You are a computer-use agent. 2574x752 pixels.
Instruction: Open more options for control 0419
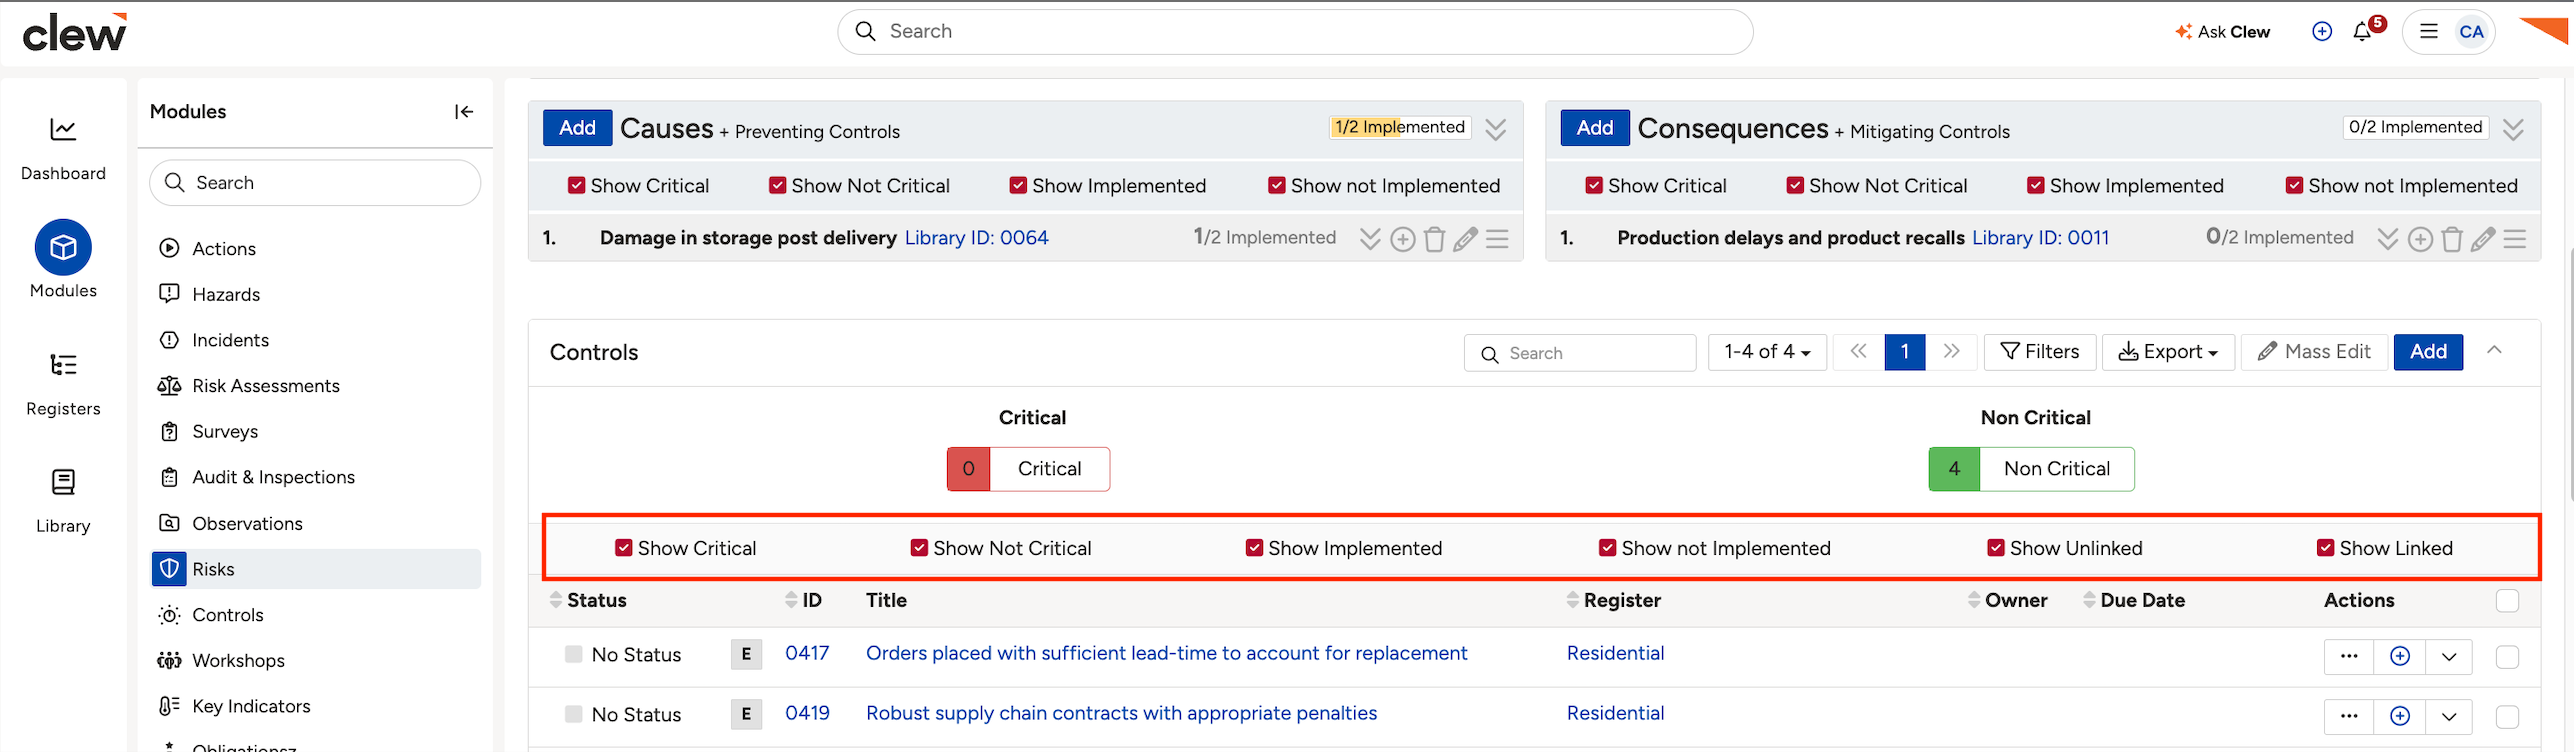(x=2349, y=716)
